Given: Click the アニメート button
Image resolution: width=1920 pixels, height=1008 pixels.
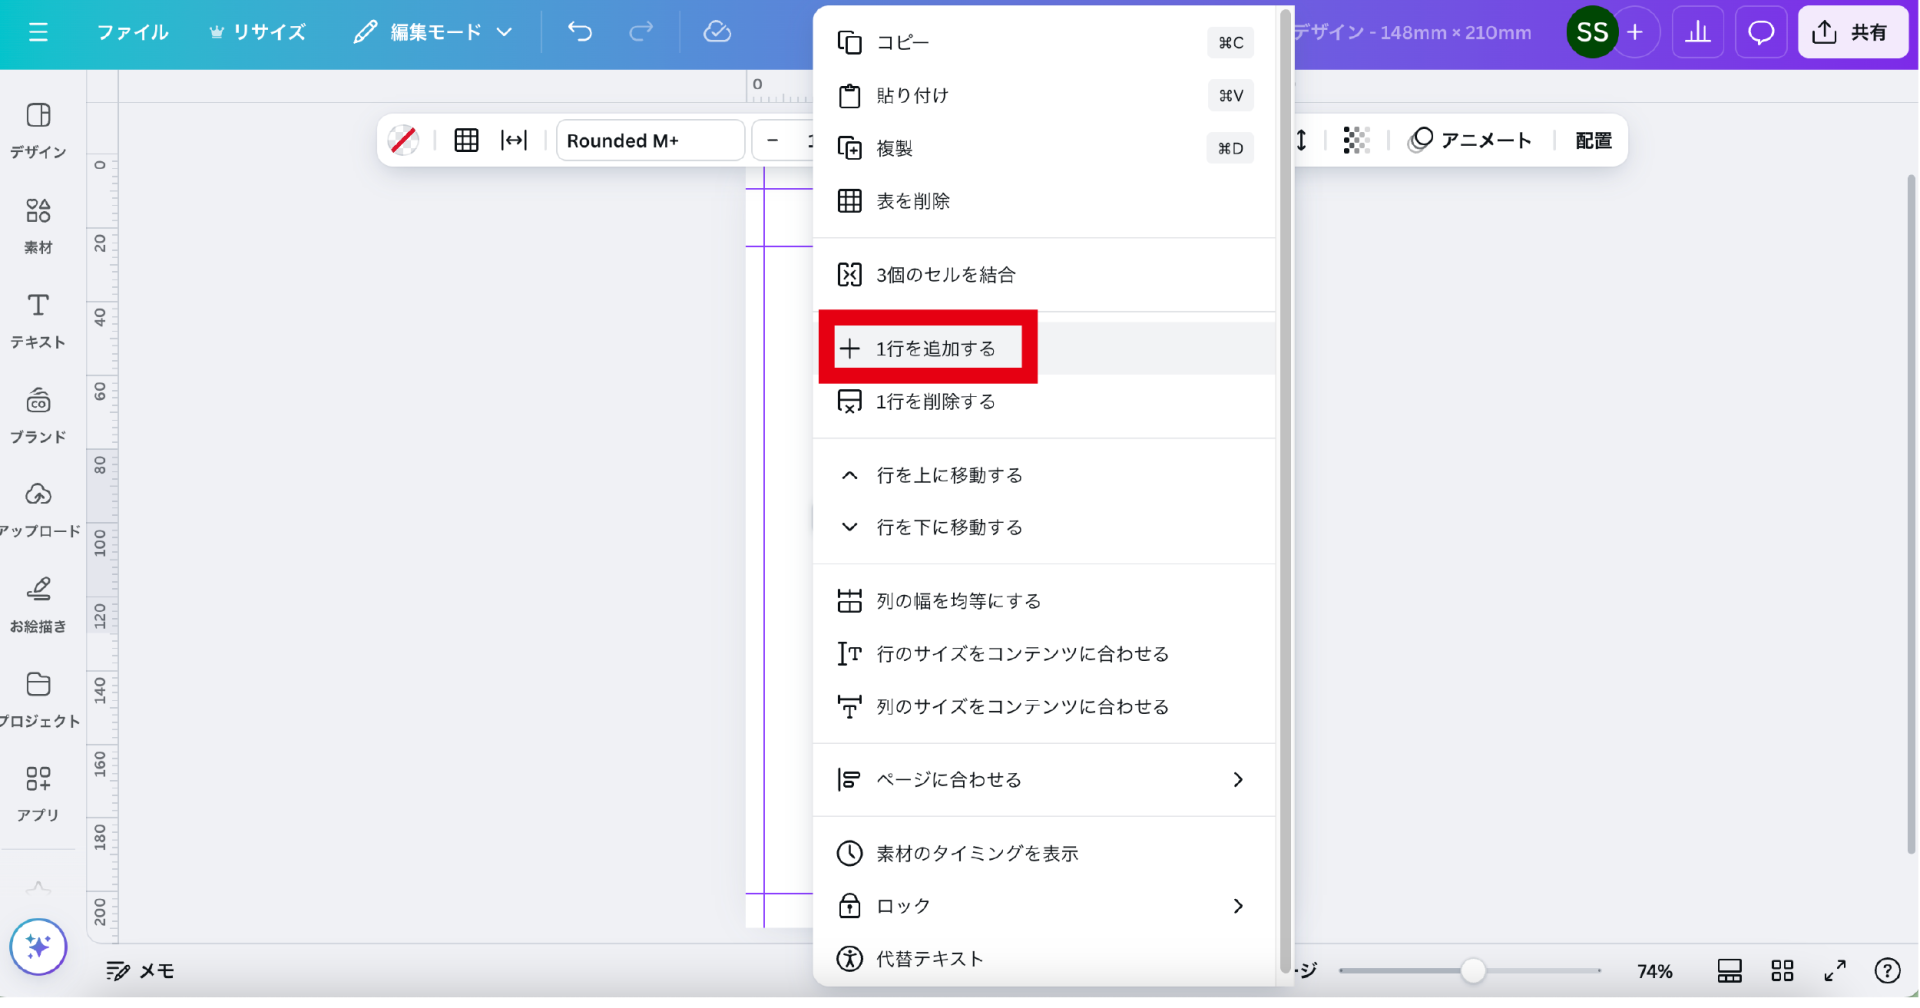Looking at the screenshot, I should [x=1470, y=141].
